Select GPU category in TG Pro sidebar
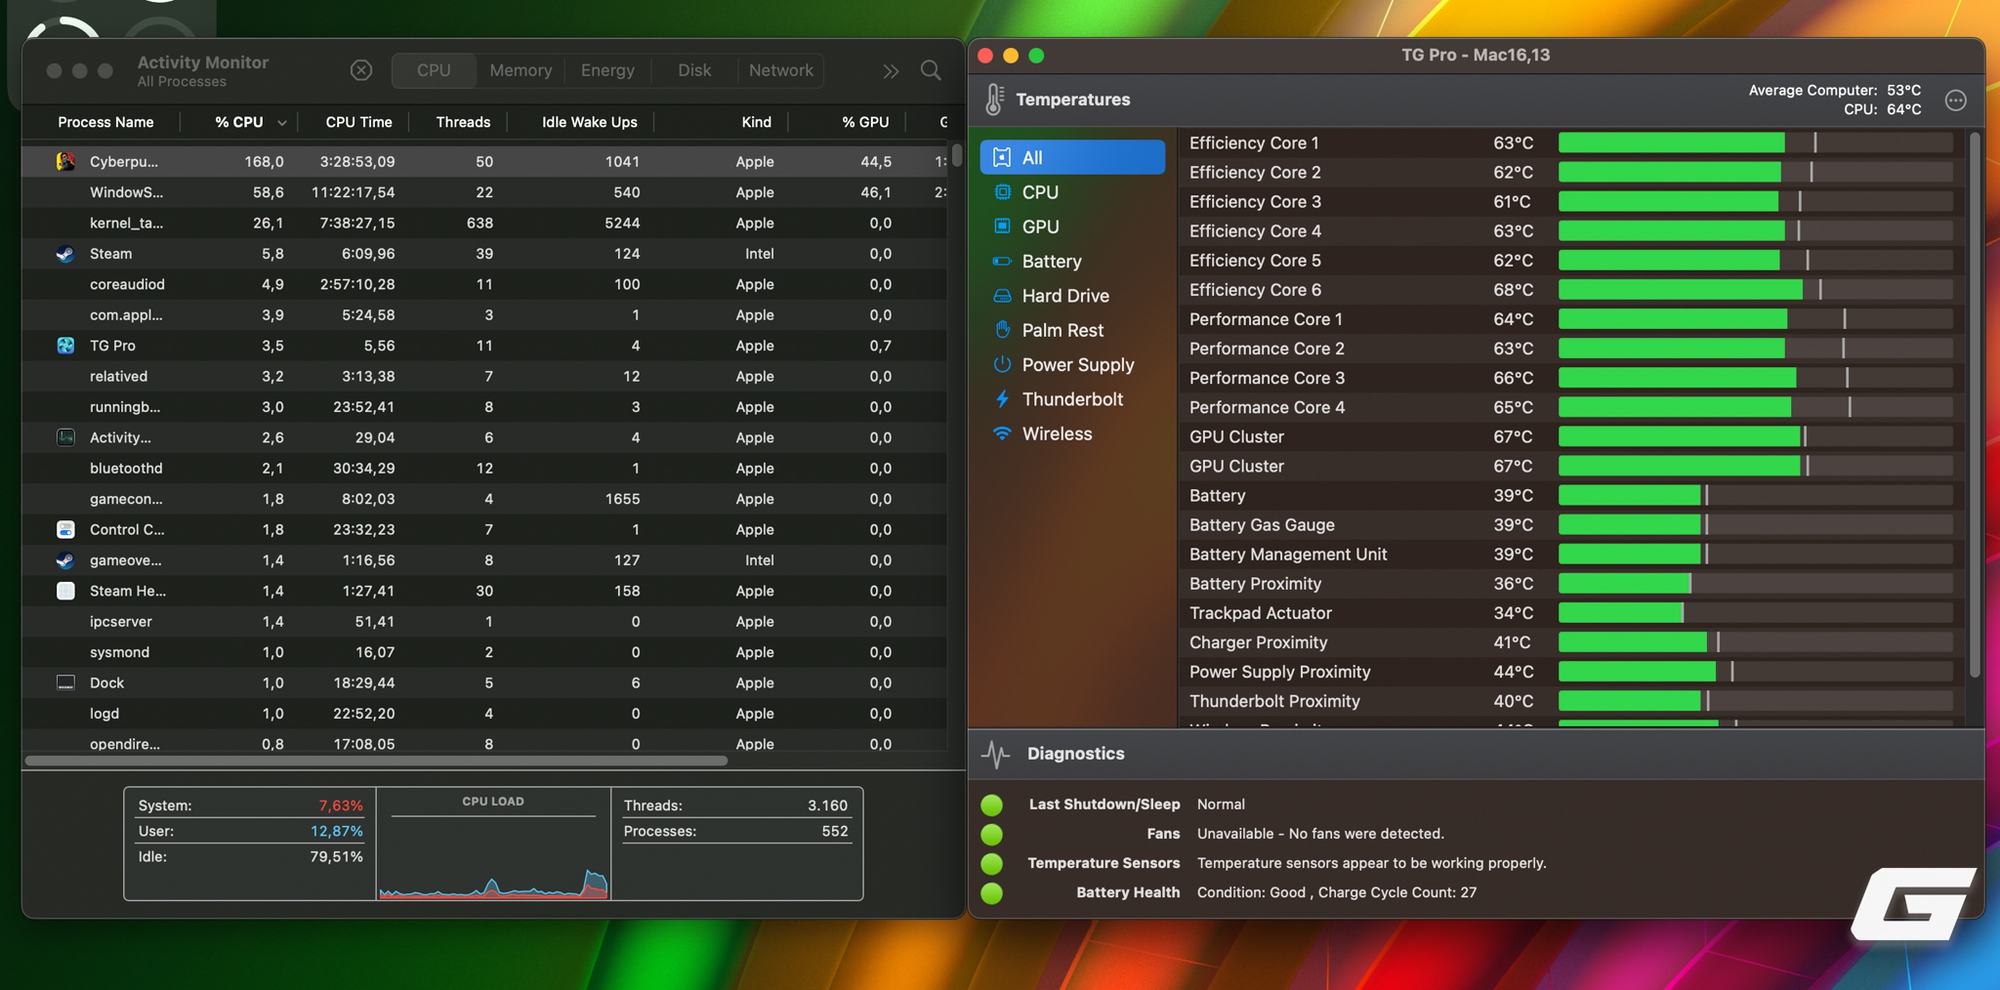The width and height of the screenshot is (2000, 990). [1072, 227]
